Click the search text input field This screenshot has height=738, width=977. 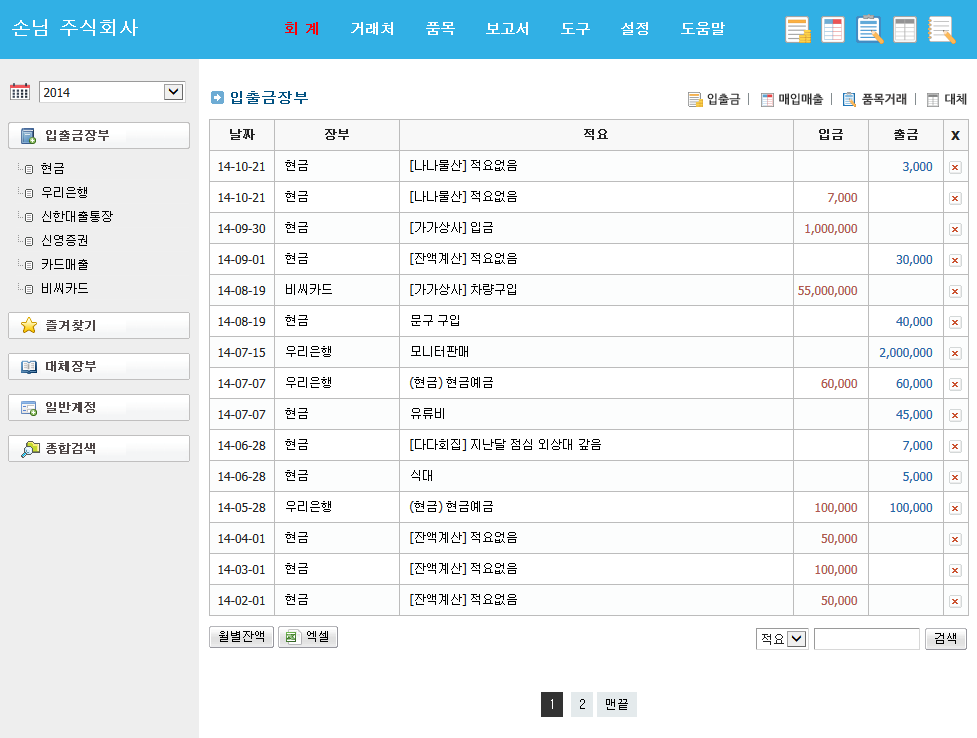tap(866, 639)
